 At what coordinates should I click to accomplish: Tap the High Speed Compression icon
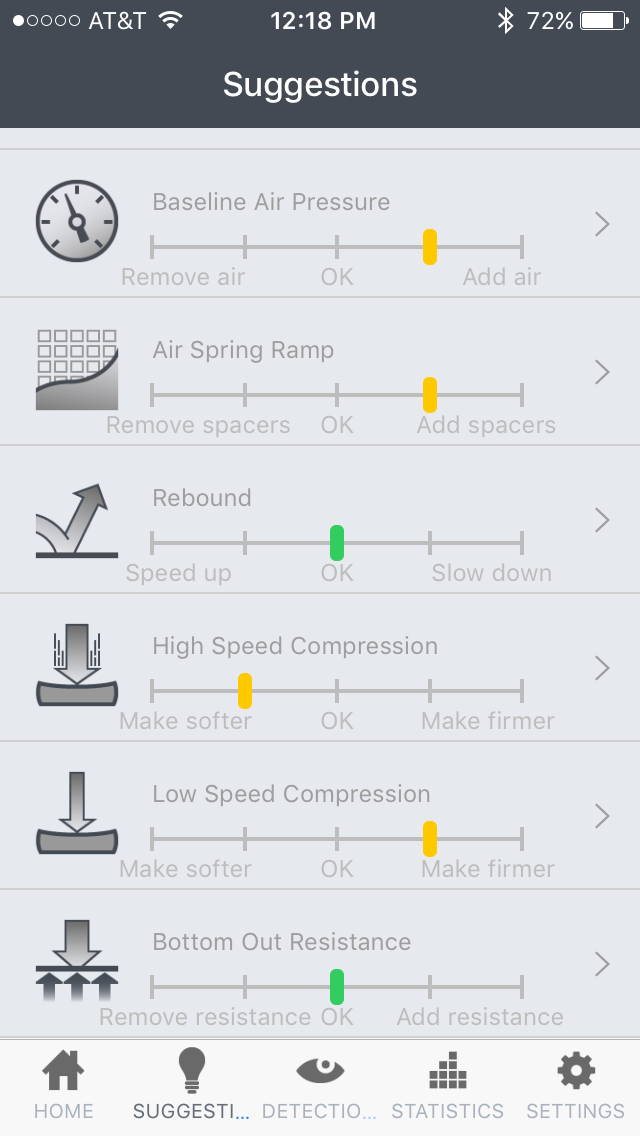pyautogui.click(x=77, y=666)
